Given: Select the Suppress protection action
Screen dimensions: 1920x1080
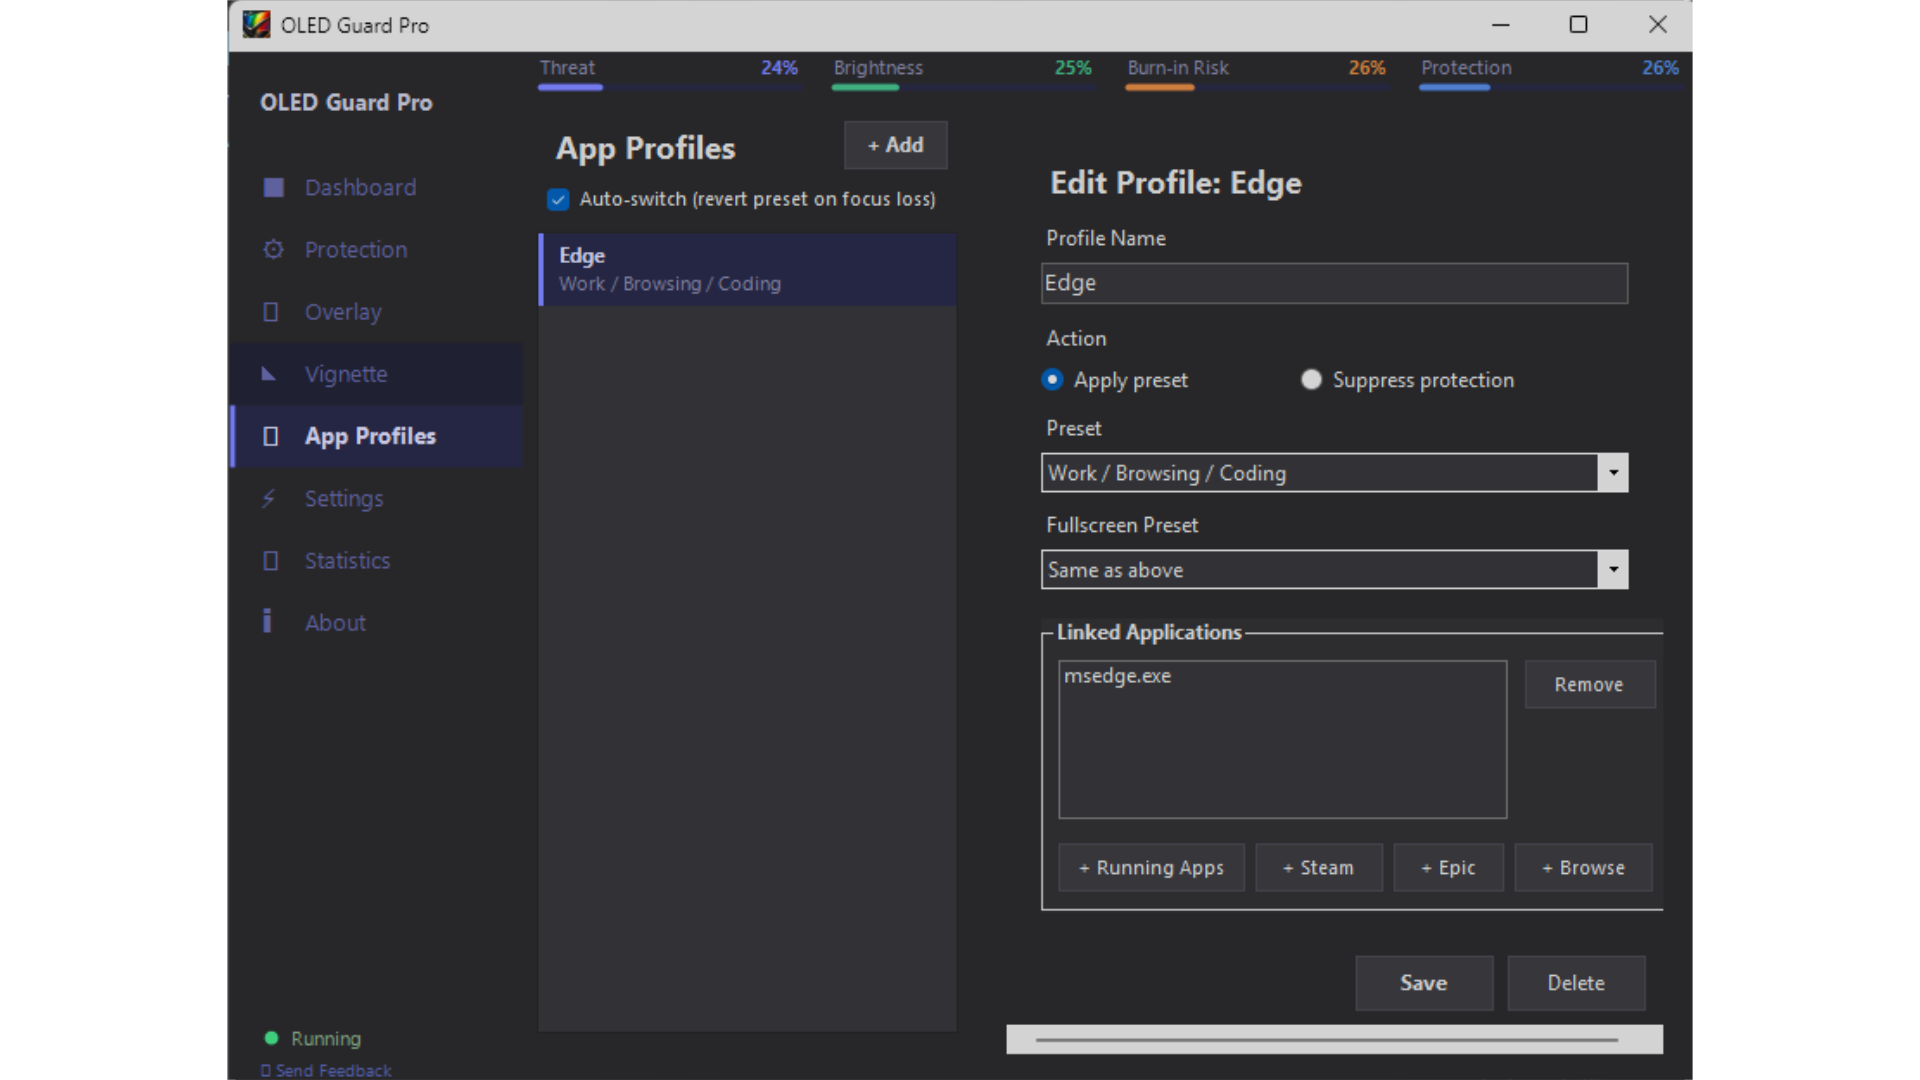Looking at the screenshot, I should tap(1311, 379).
